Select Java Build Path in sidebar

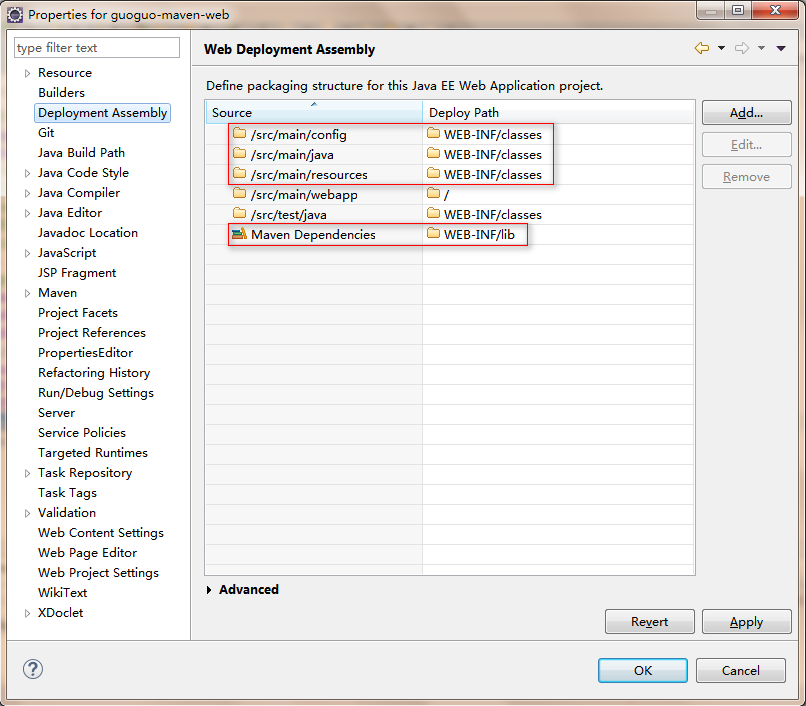point(81,153)
